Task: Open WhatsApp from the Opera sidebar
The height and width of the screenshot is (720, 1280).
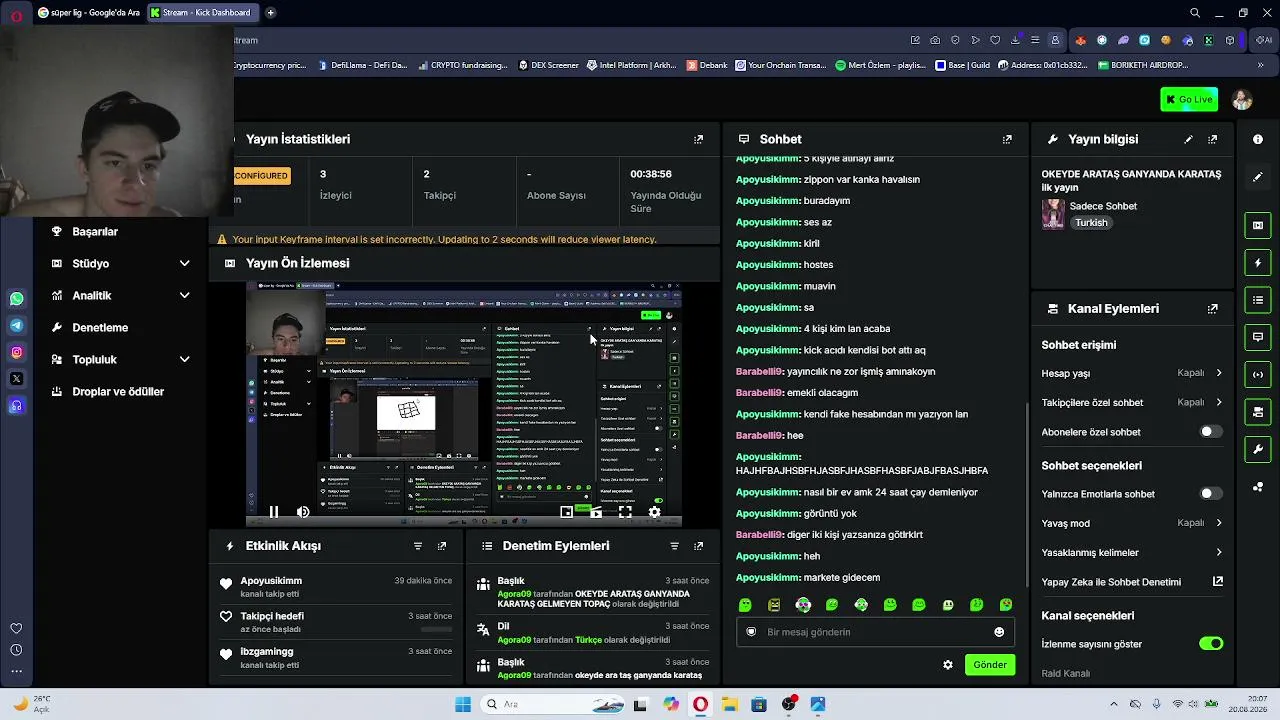Action: coord(17,299)
